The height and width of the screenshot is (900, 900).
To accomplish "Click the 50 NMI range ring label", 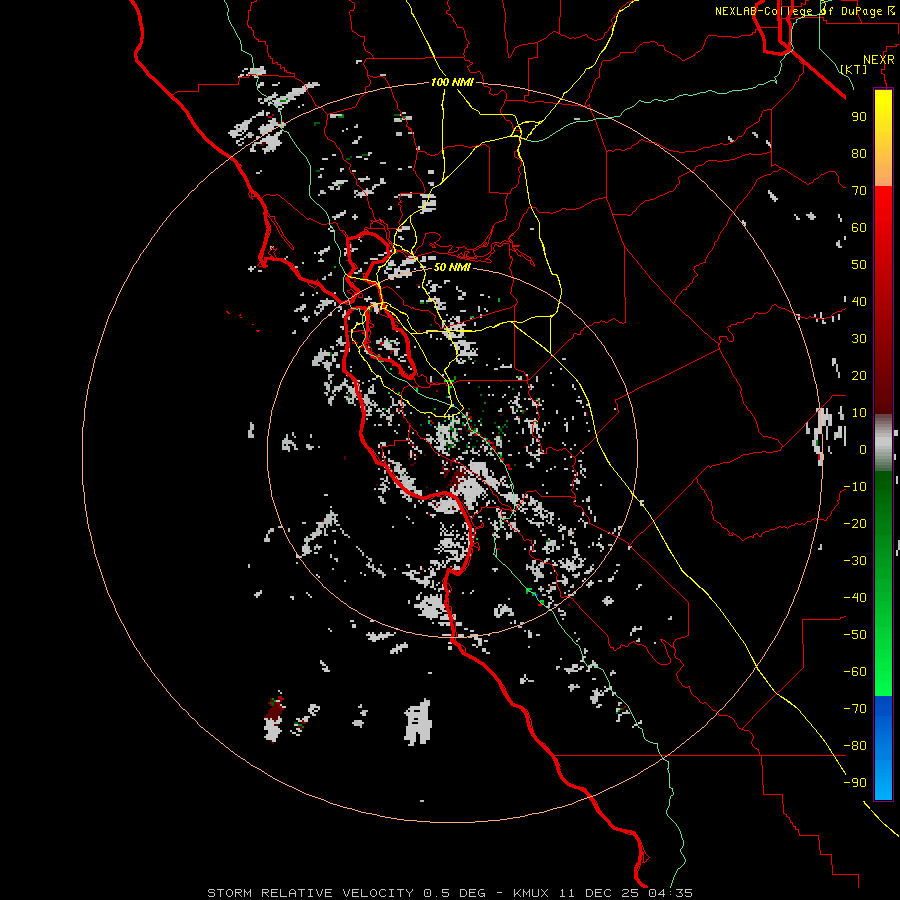I will pos(452,267).
